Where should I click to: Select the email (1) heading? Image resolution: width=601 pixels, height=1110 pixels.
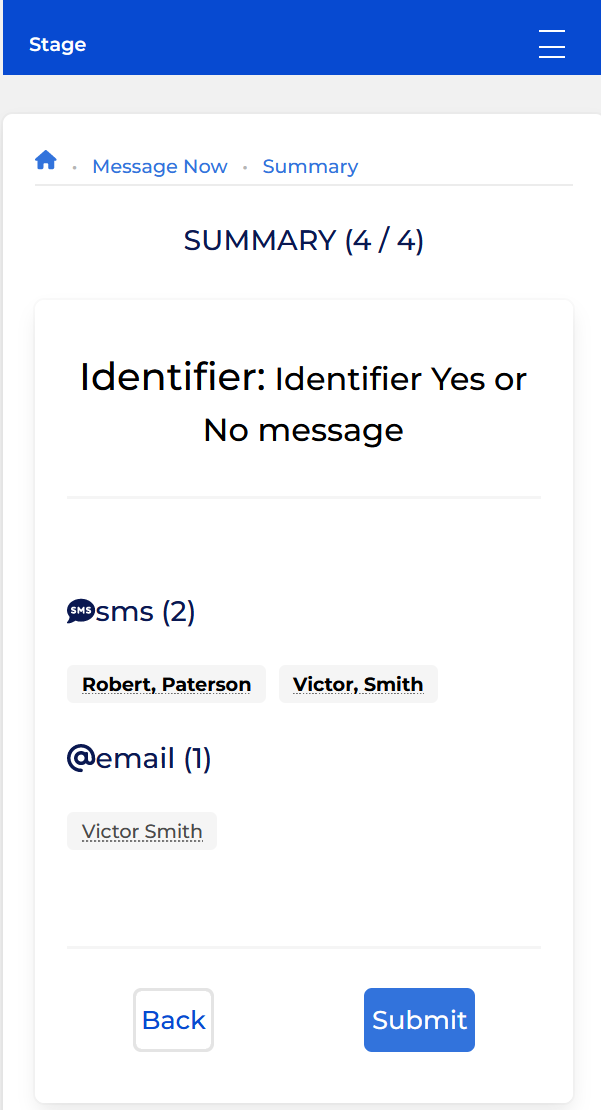[x=154, y=758]
